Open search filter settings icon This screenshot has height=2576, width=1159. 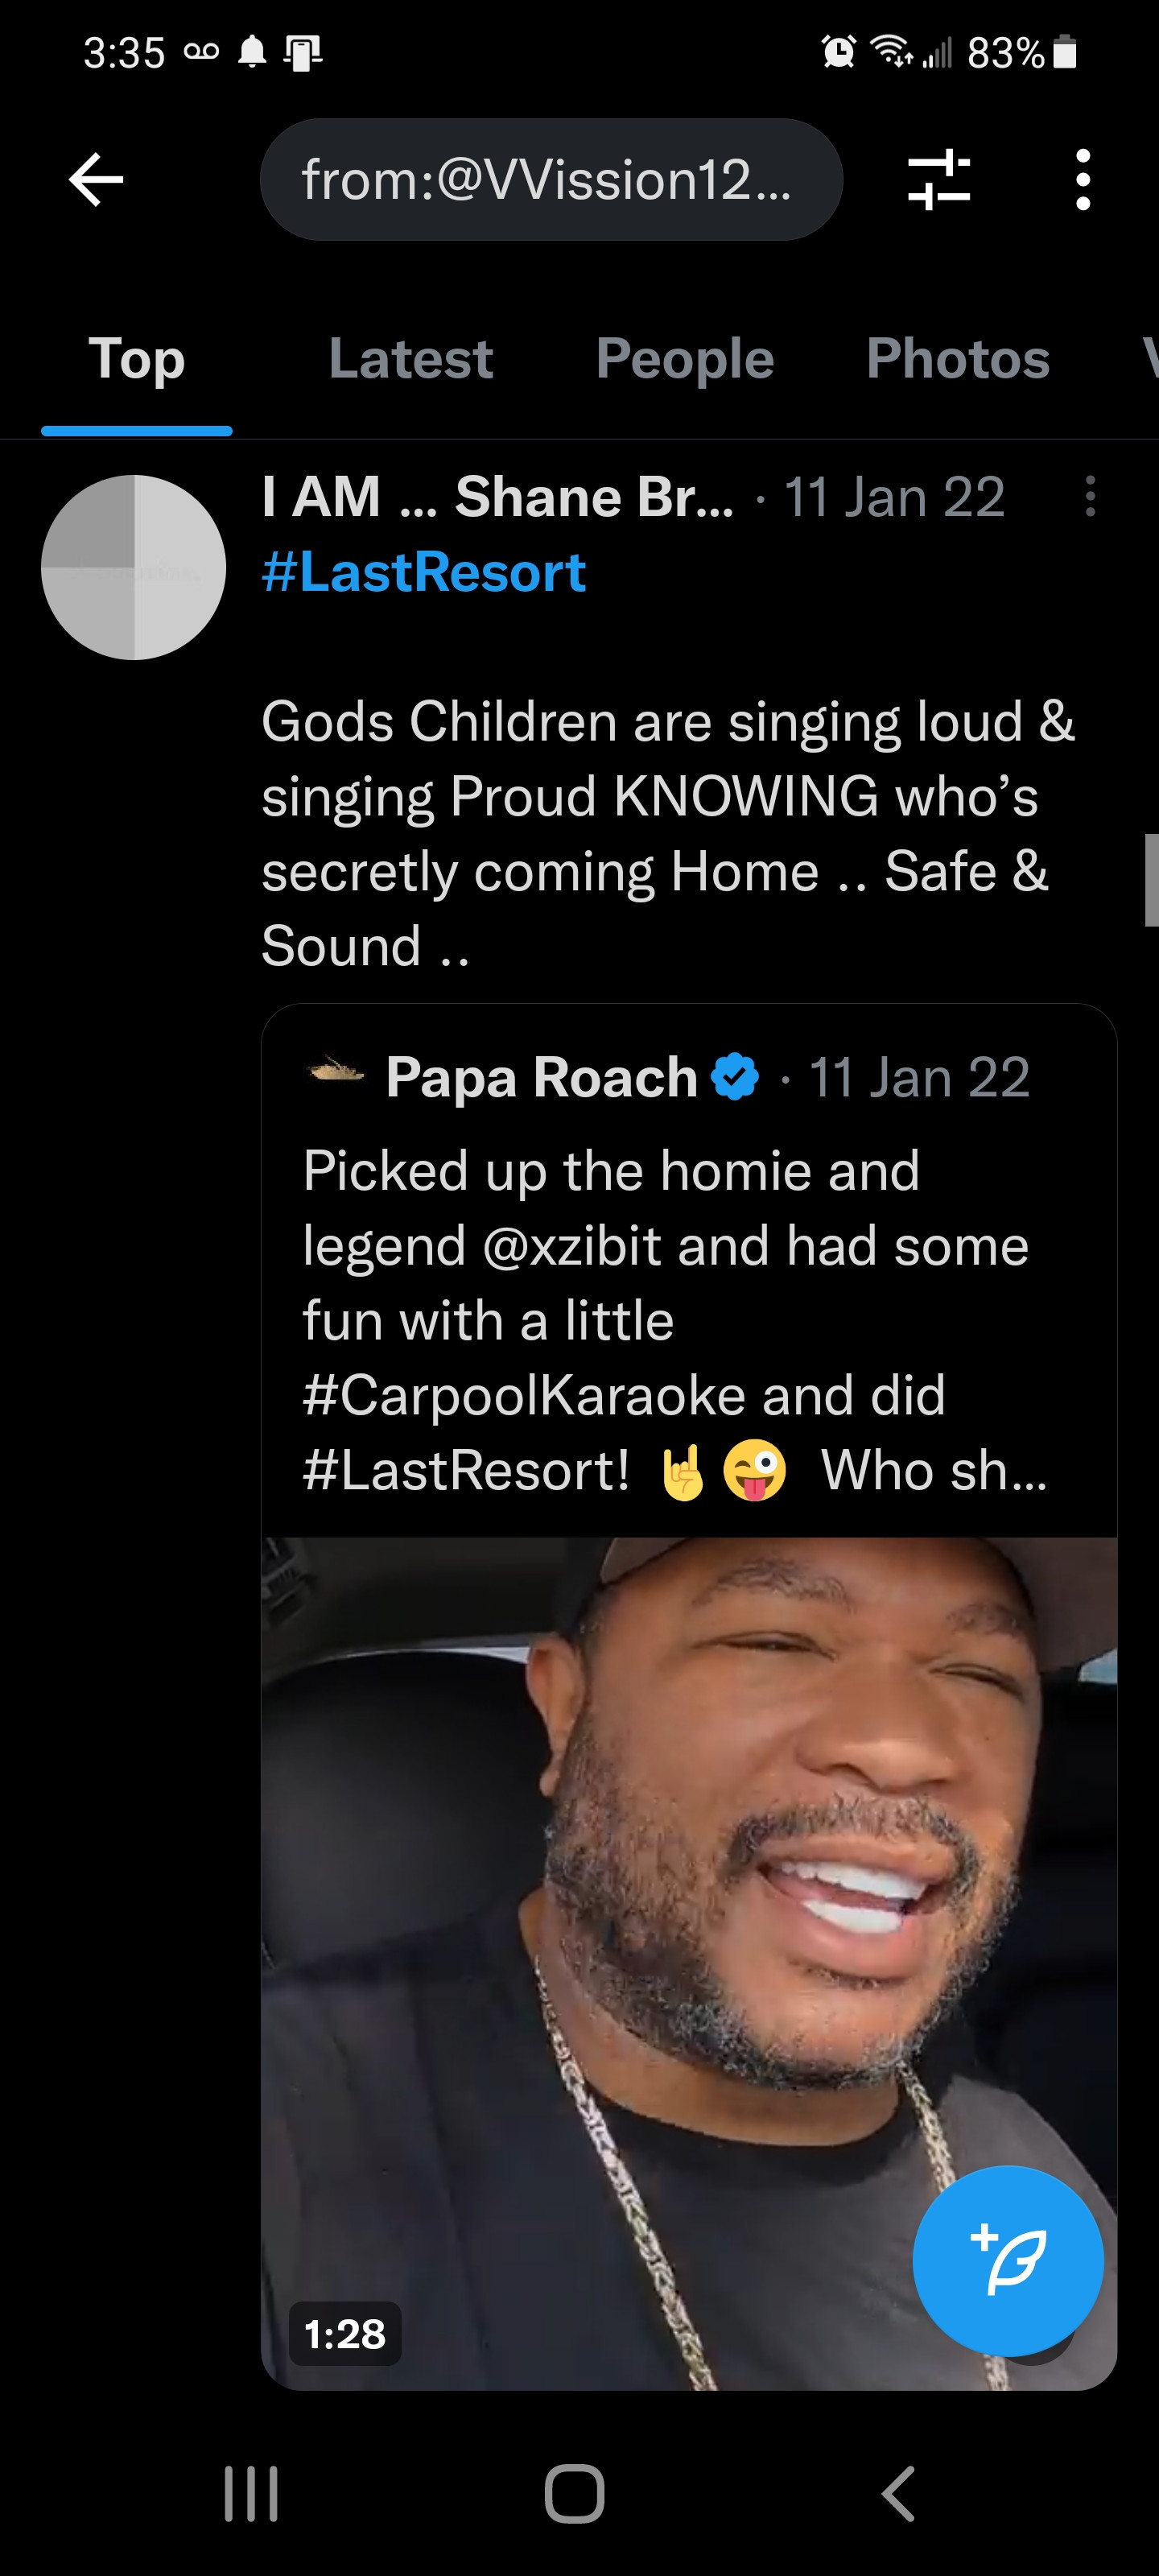[938, 180]
